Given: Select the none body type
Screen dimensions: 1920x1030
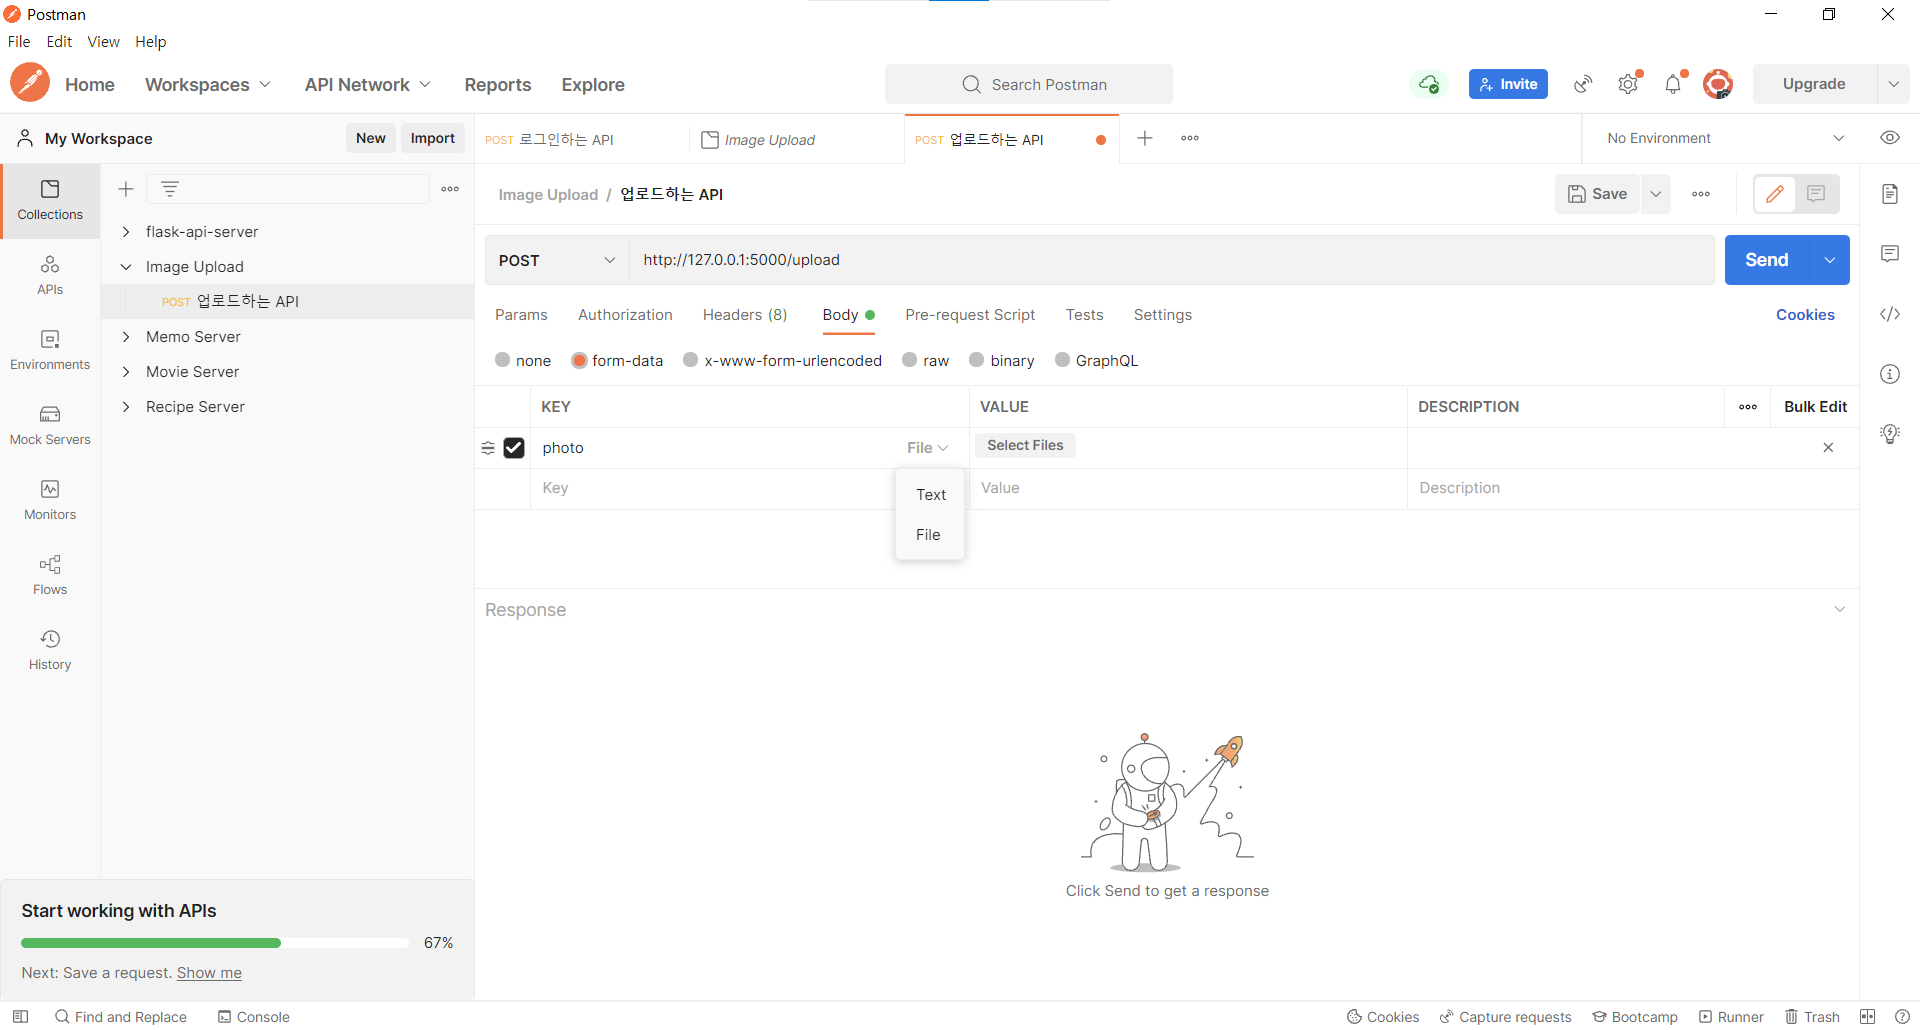Looking at the screenshot, I should coord(502,360).
